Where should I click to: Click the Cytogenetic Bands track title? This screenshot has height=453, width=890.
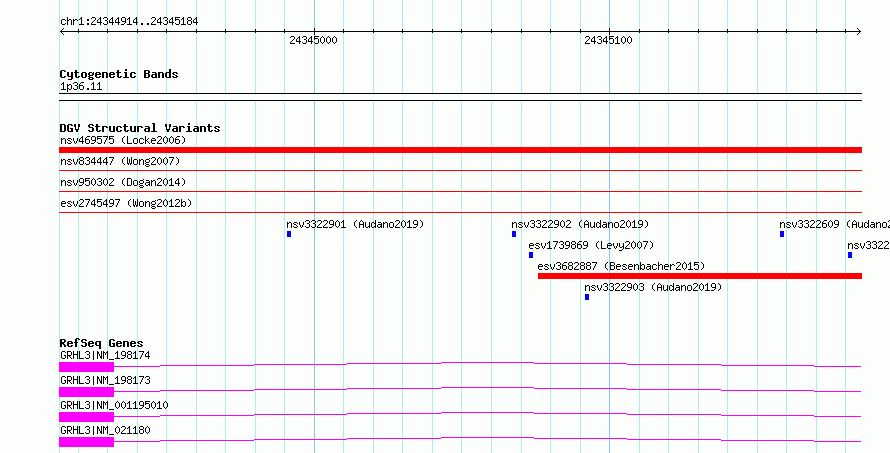tap(119, 74)
